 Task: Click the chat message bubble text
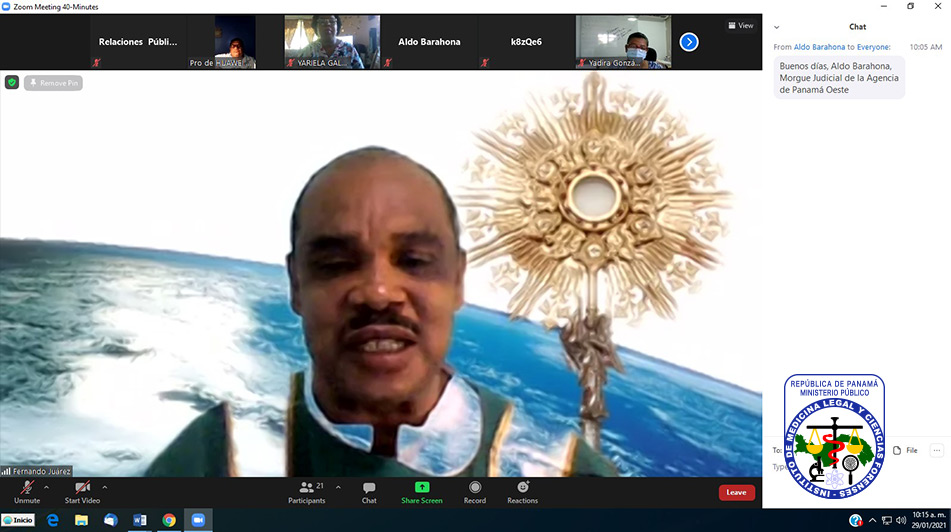[x=839, y=78]
